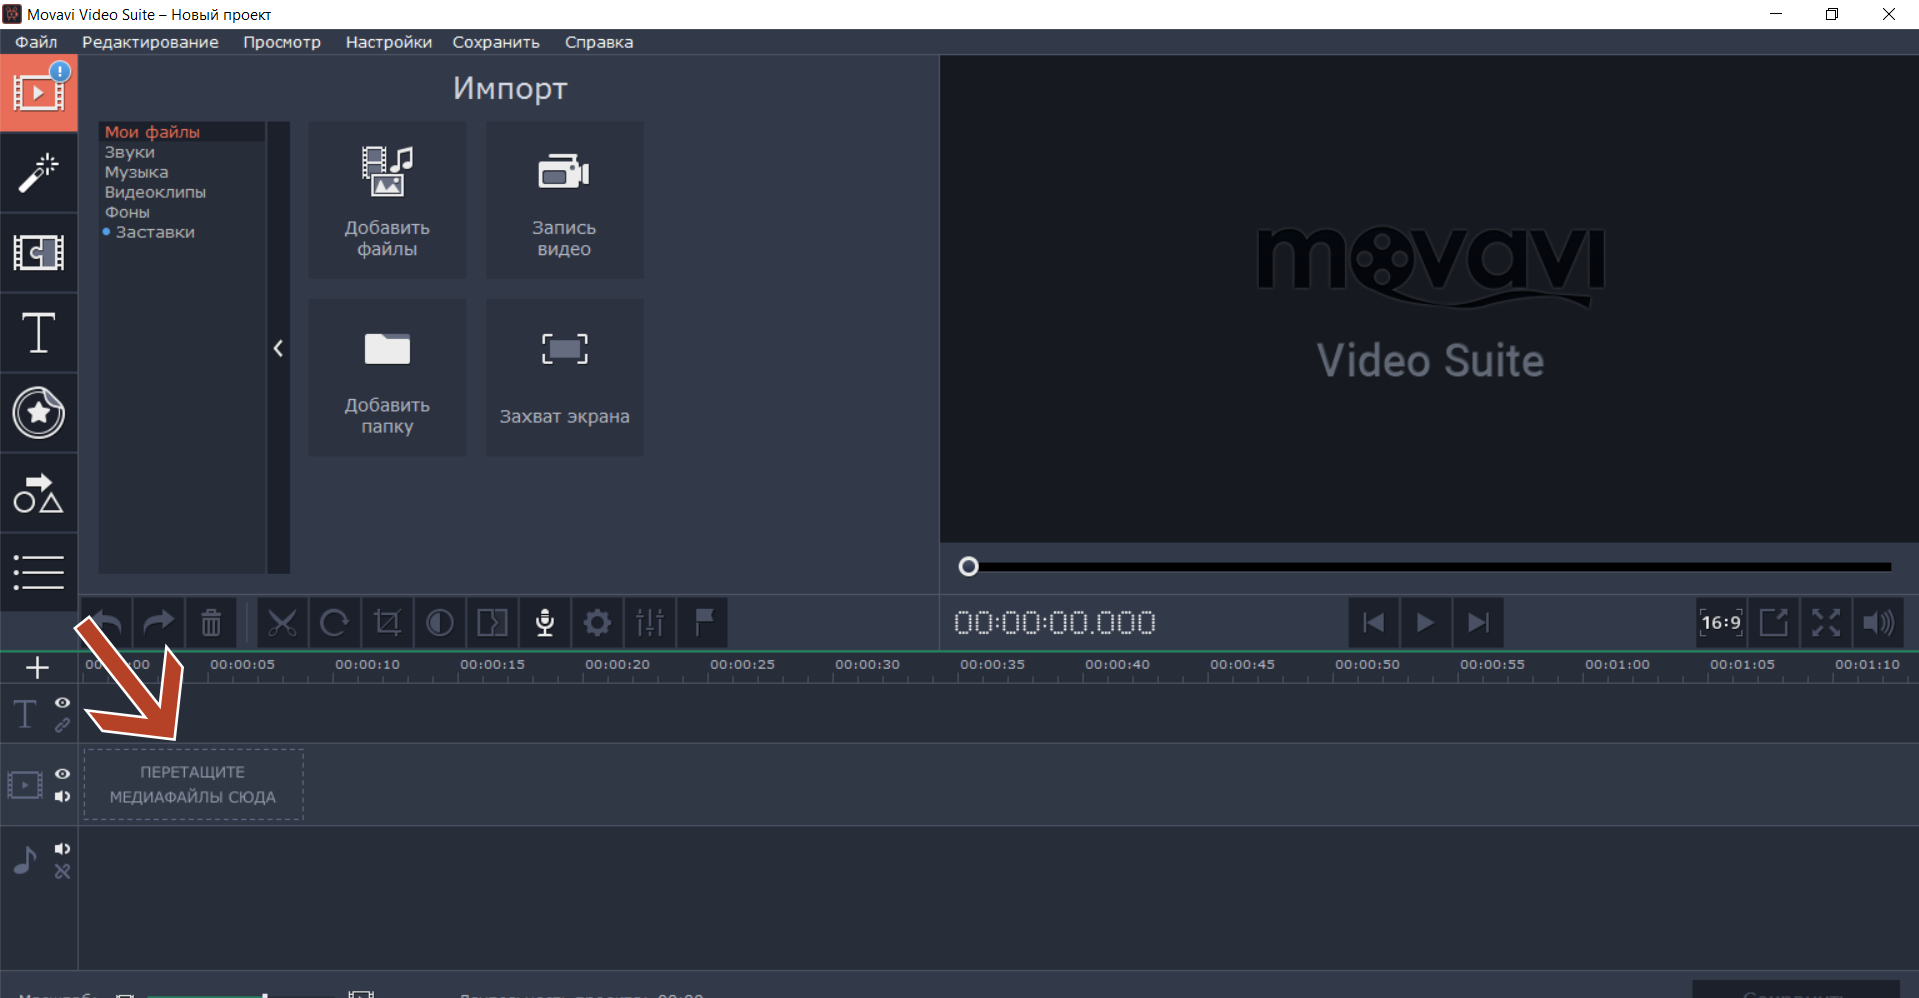Open the Настройки menu
The image size is (1919, 998).
[388, 42]
